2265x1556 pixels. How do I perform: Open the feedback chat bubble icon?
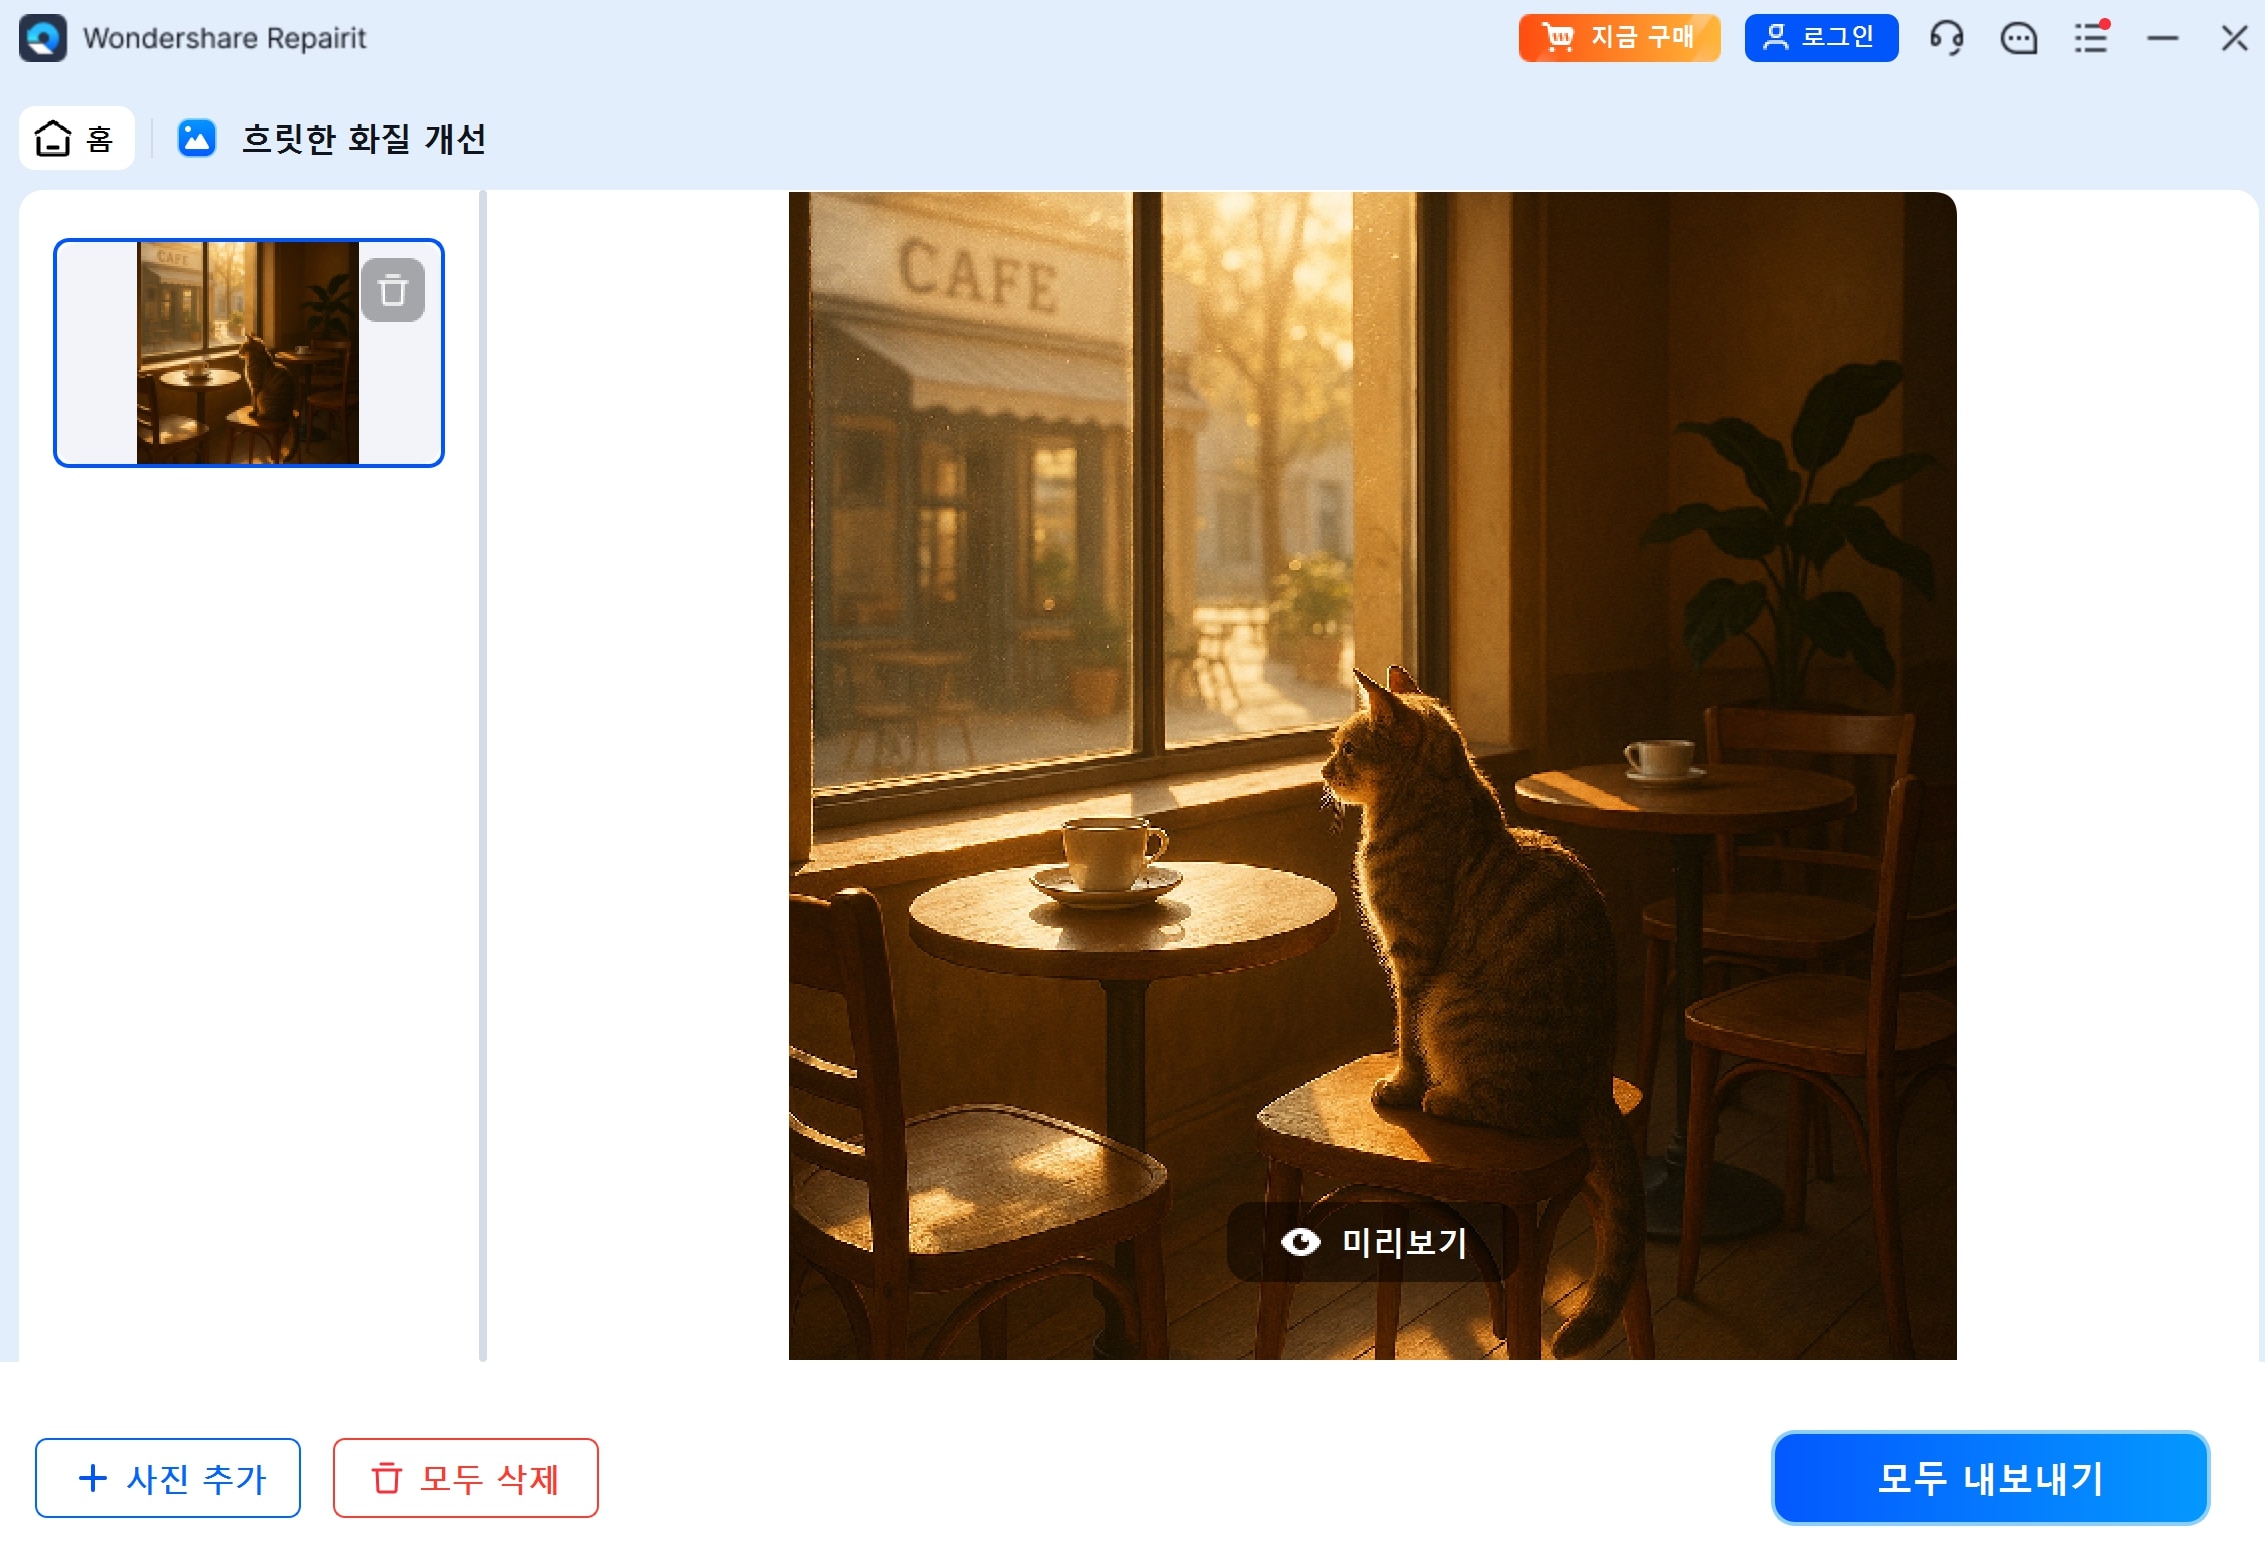(x=2018, y=38)
